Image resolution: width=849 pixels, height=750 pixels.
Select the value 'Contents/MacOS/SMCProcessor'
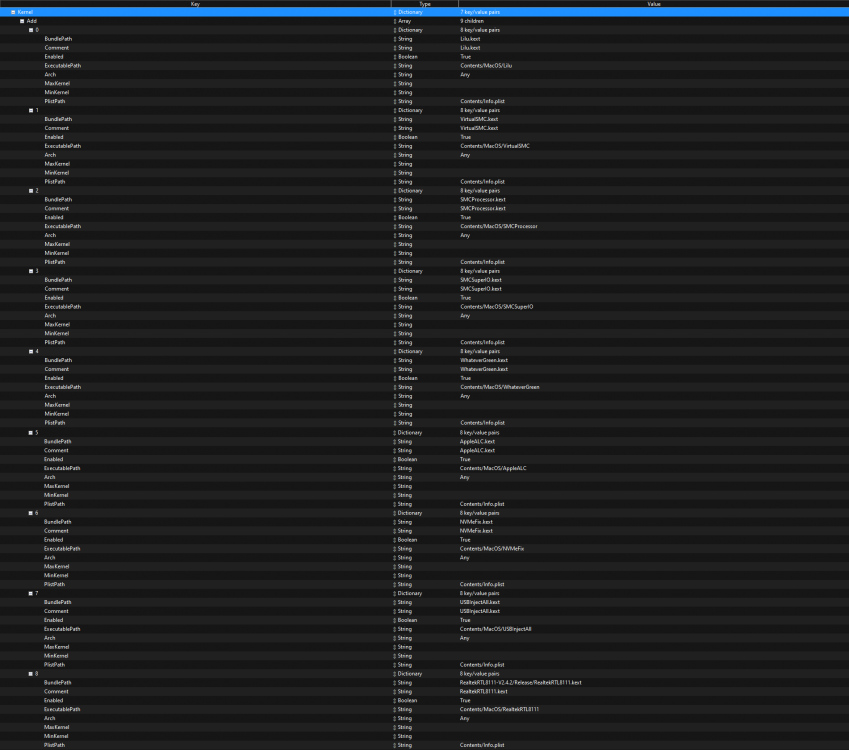click(x=499, y=226)
